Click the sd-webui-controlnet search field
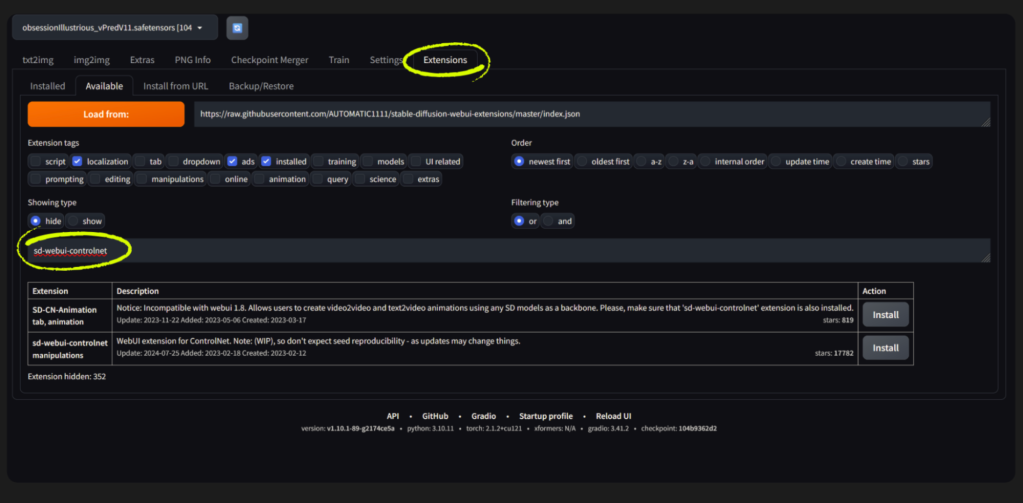This screenshot has width=1023, height=503. [x=500, y=250]
